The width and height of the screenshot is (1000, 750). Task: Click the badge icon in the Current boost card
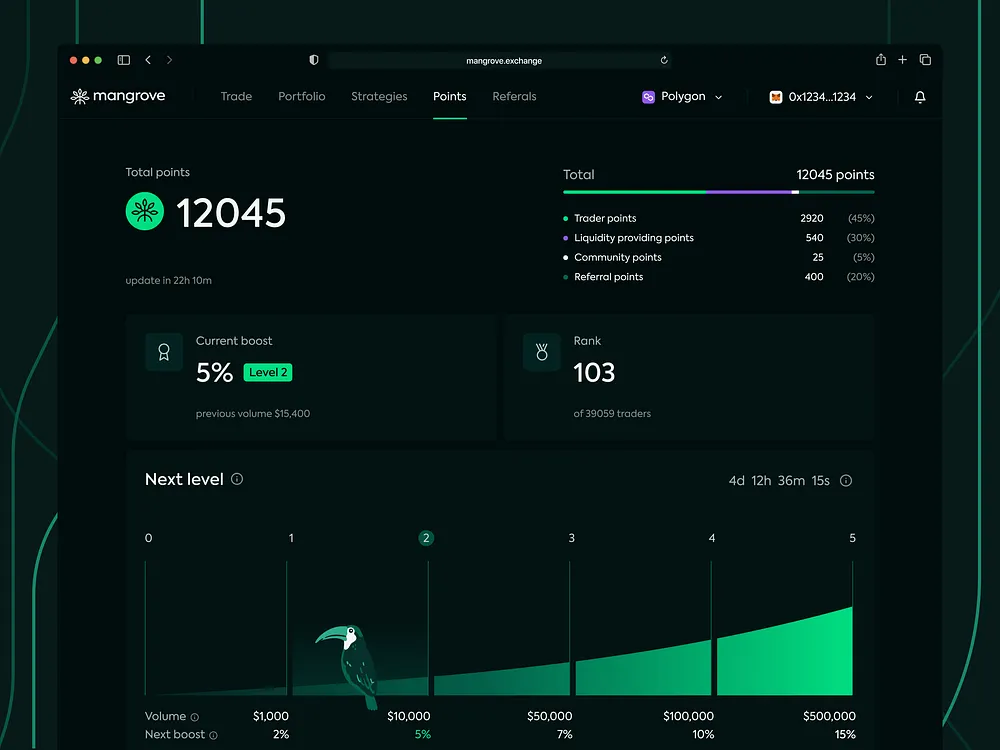(164, 352)
